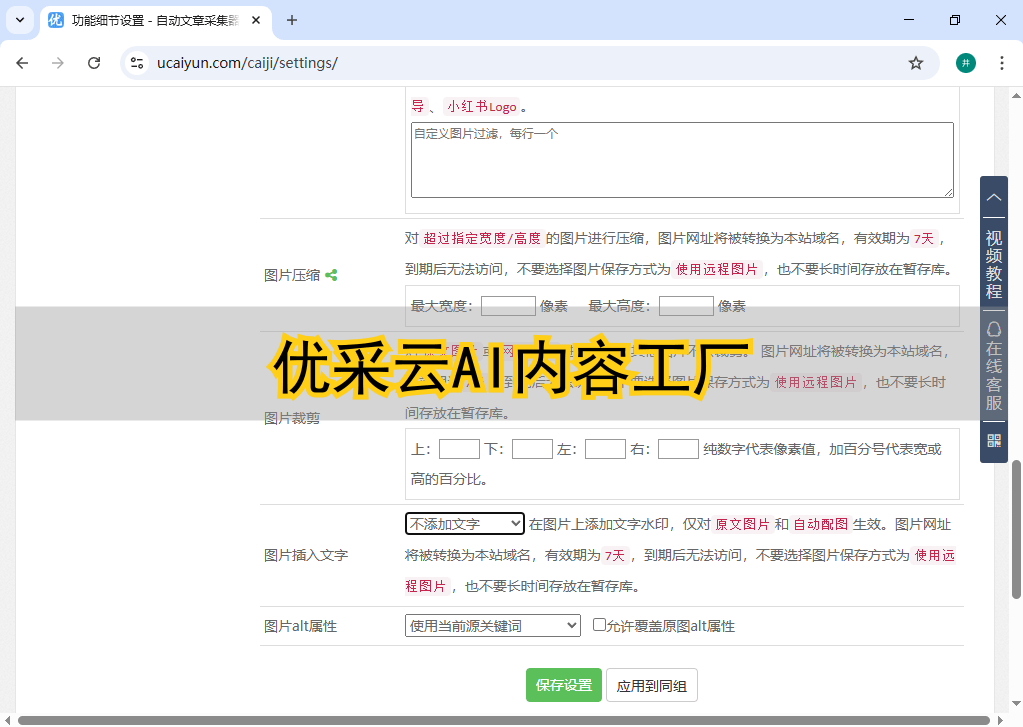Open the tab search dropdown arrow
1023x727 pixels.
point(20,20)
